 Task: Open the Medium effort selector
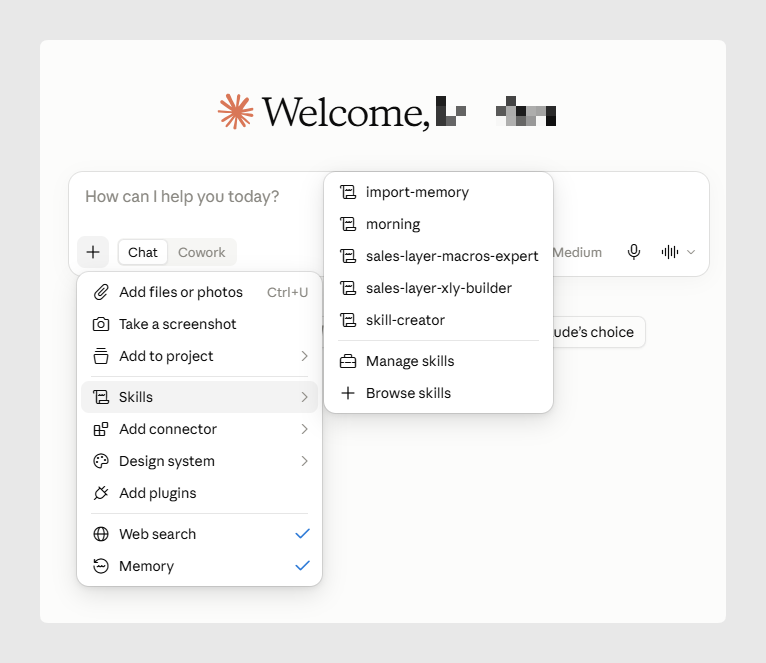tap(577, 252)
